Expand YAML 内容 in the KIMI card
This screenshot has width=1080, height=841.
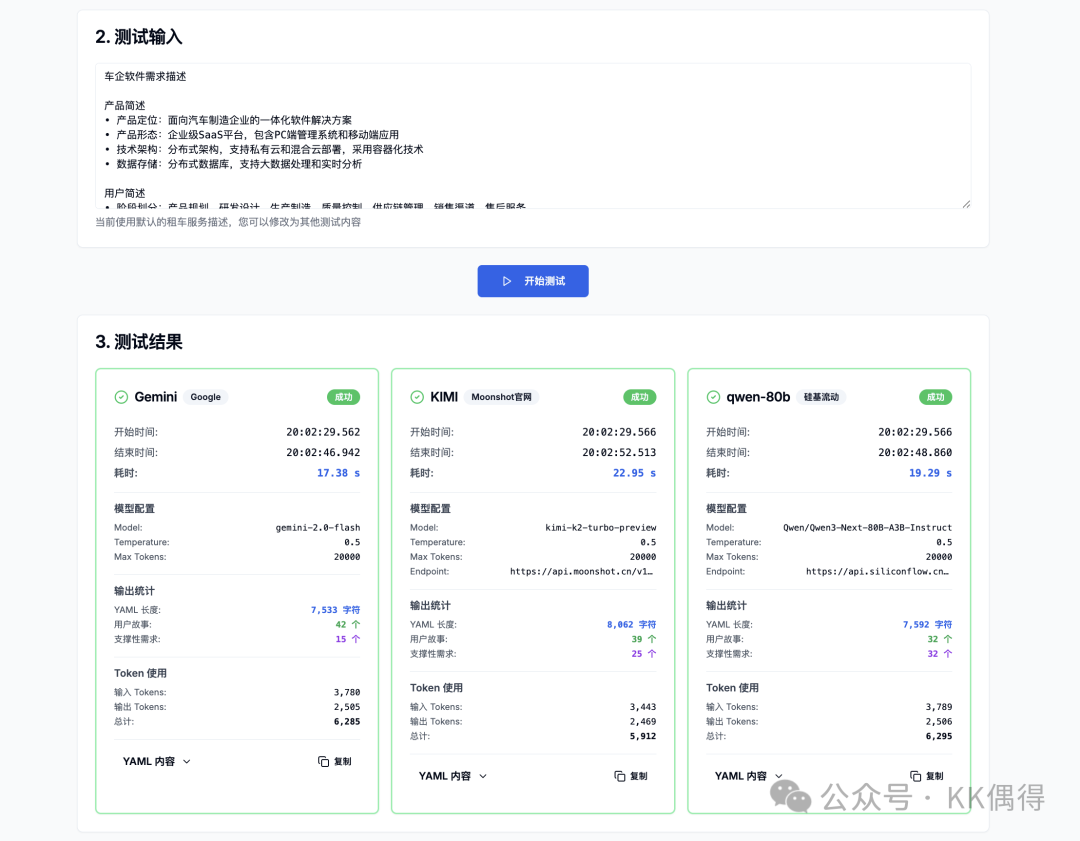(x=452, y=776)
